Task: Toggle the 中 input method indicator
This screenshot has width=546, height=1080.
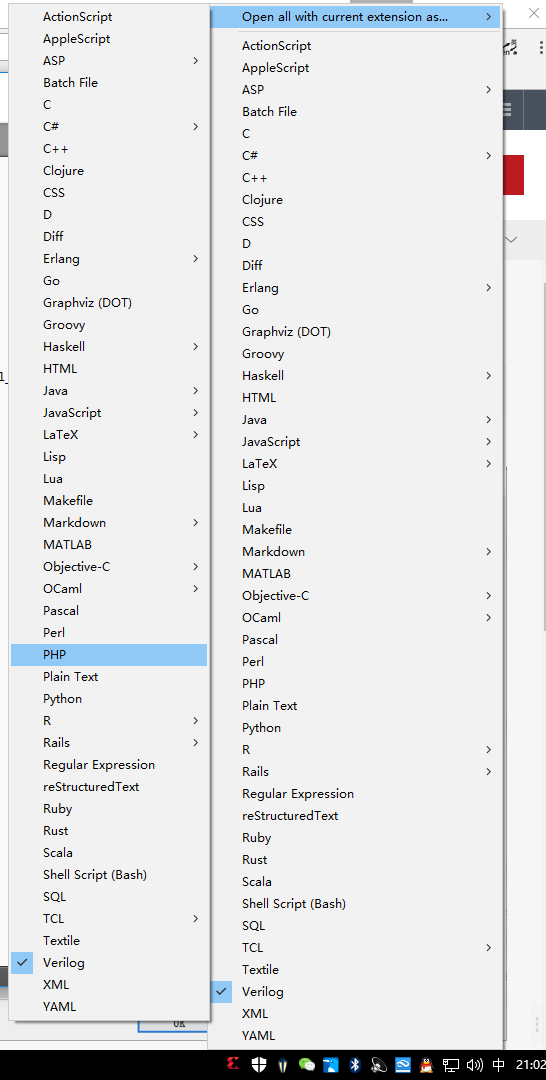Action: point(500,1065)
